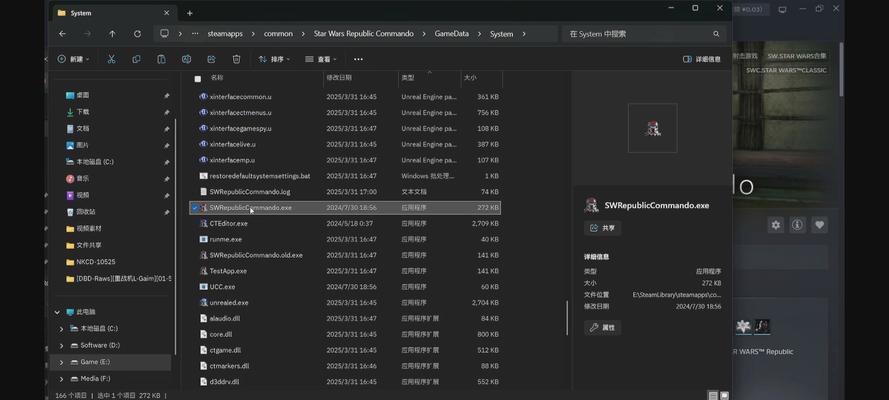Click Steam favorite heart icon
The image size is (889, 400).
(x=819, y=225)
